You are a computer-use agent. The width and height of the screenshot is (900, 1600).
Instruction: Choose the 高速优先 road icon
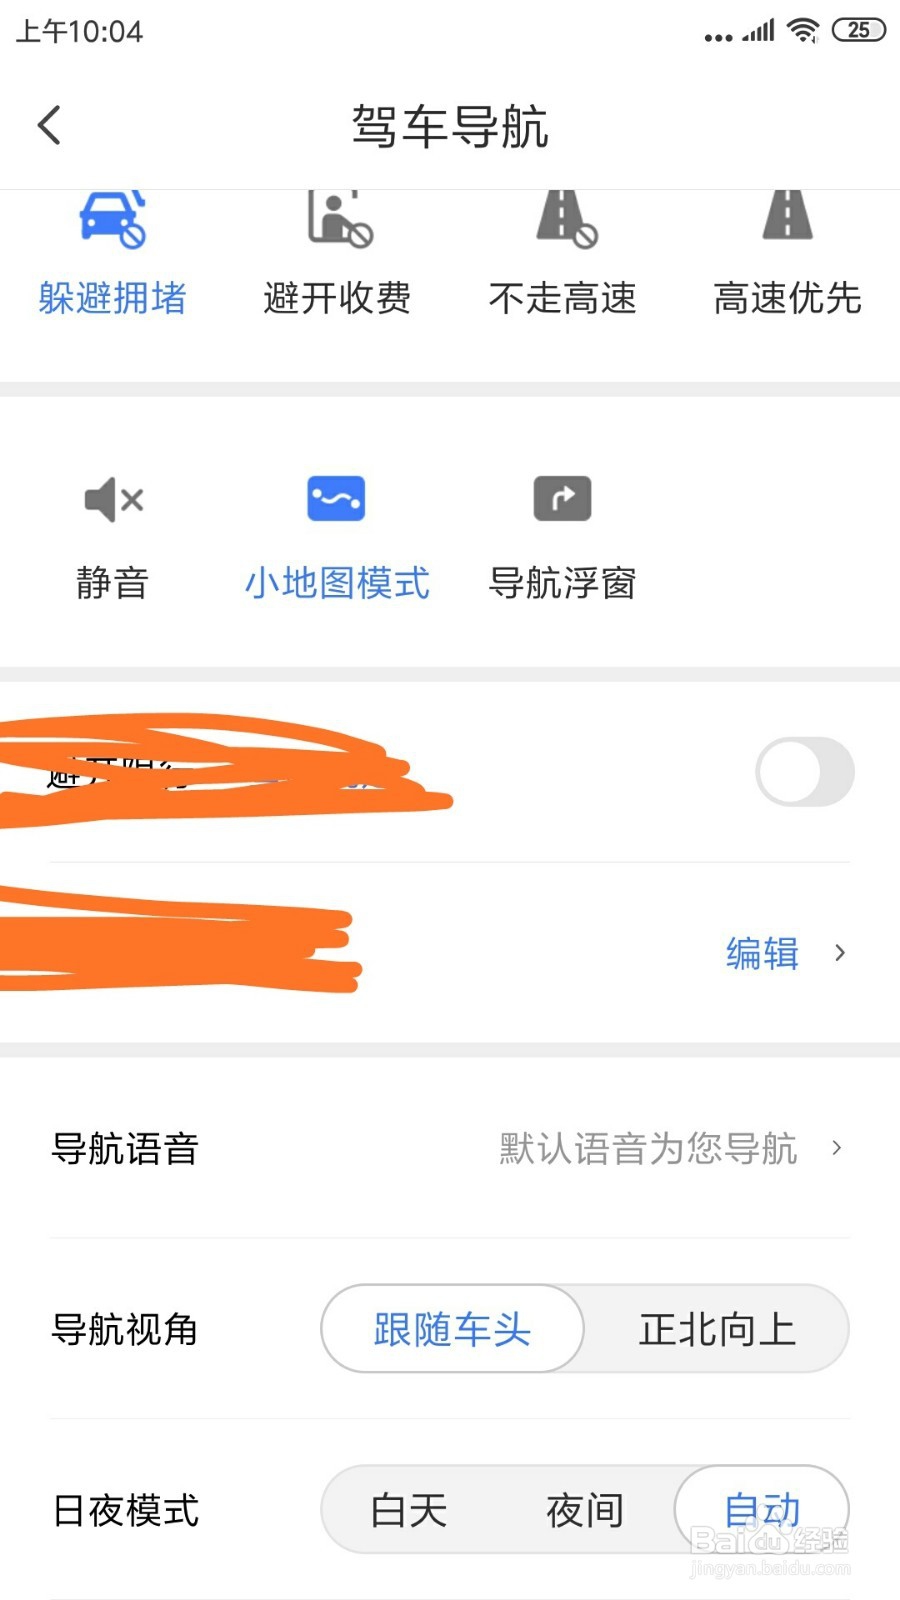pyautogui.click(x=788, y=216)
